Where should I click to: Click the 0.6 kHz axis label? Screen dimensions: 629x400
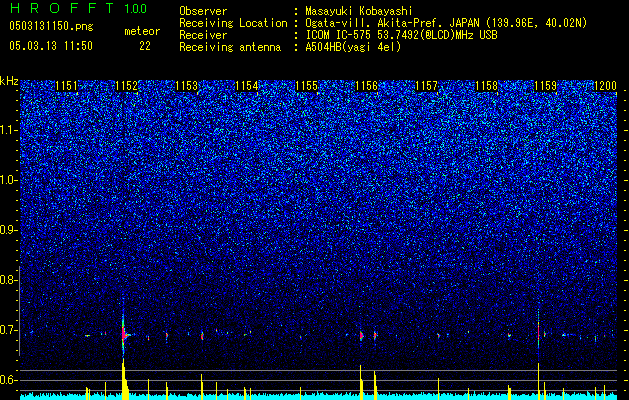click(x=8, y=380)
